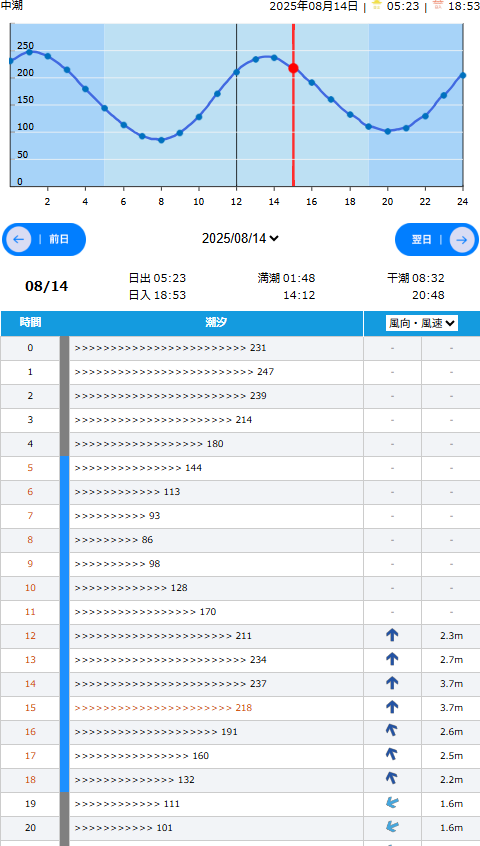Click the 時間 column header
This screenshot has width=480, height=846.
click(x=30, y=323)
